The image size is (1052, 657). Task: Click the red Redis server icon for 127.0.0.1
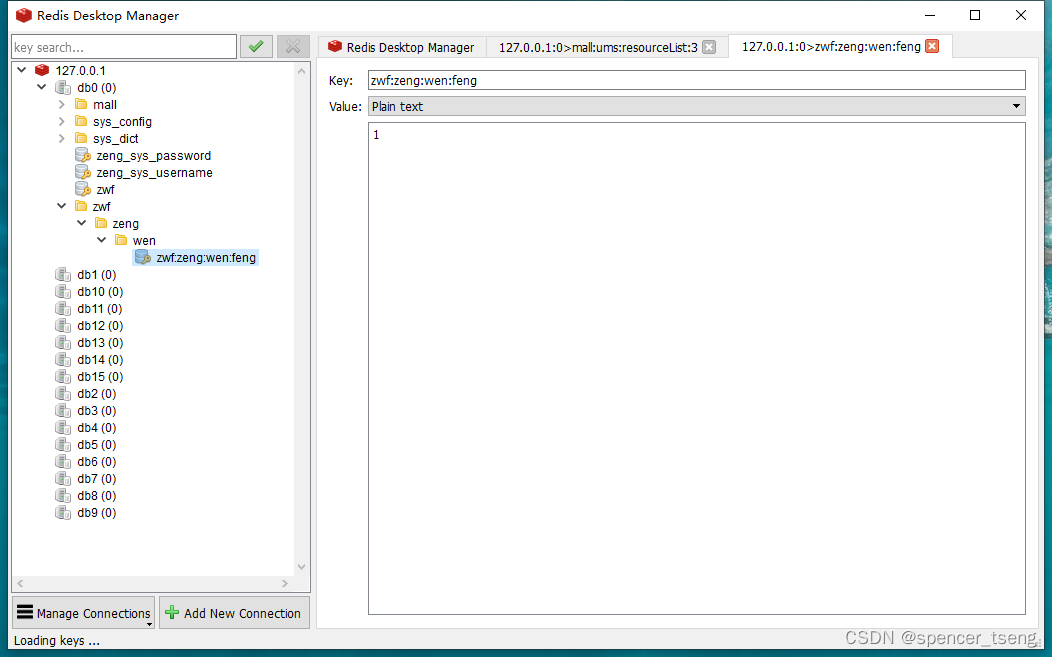[42, 70]
